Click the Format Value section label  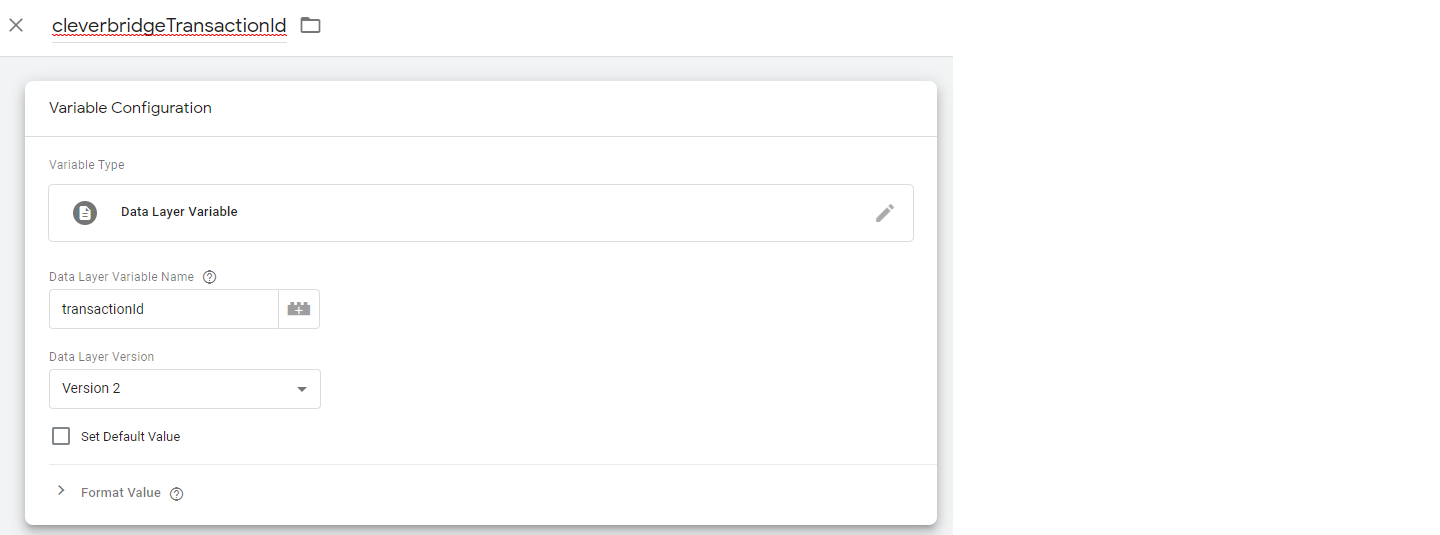(x=120, y=493)
